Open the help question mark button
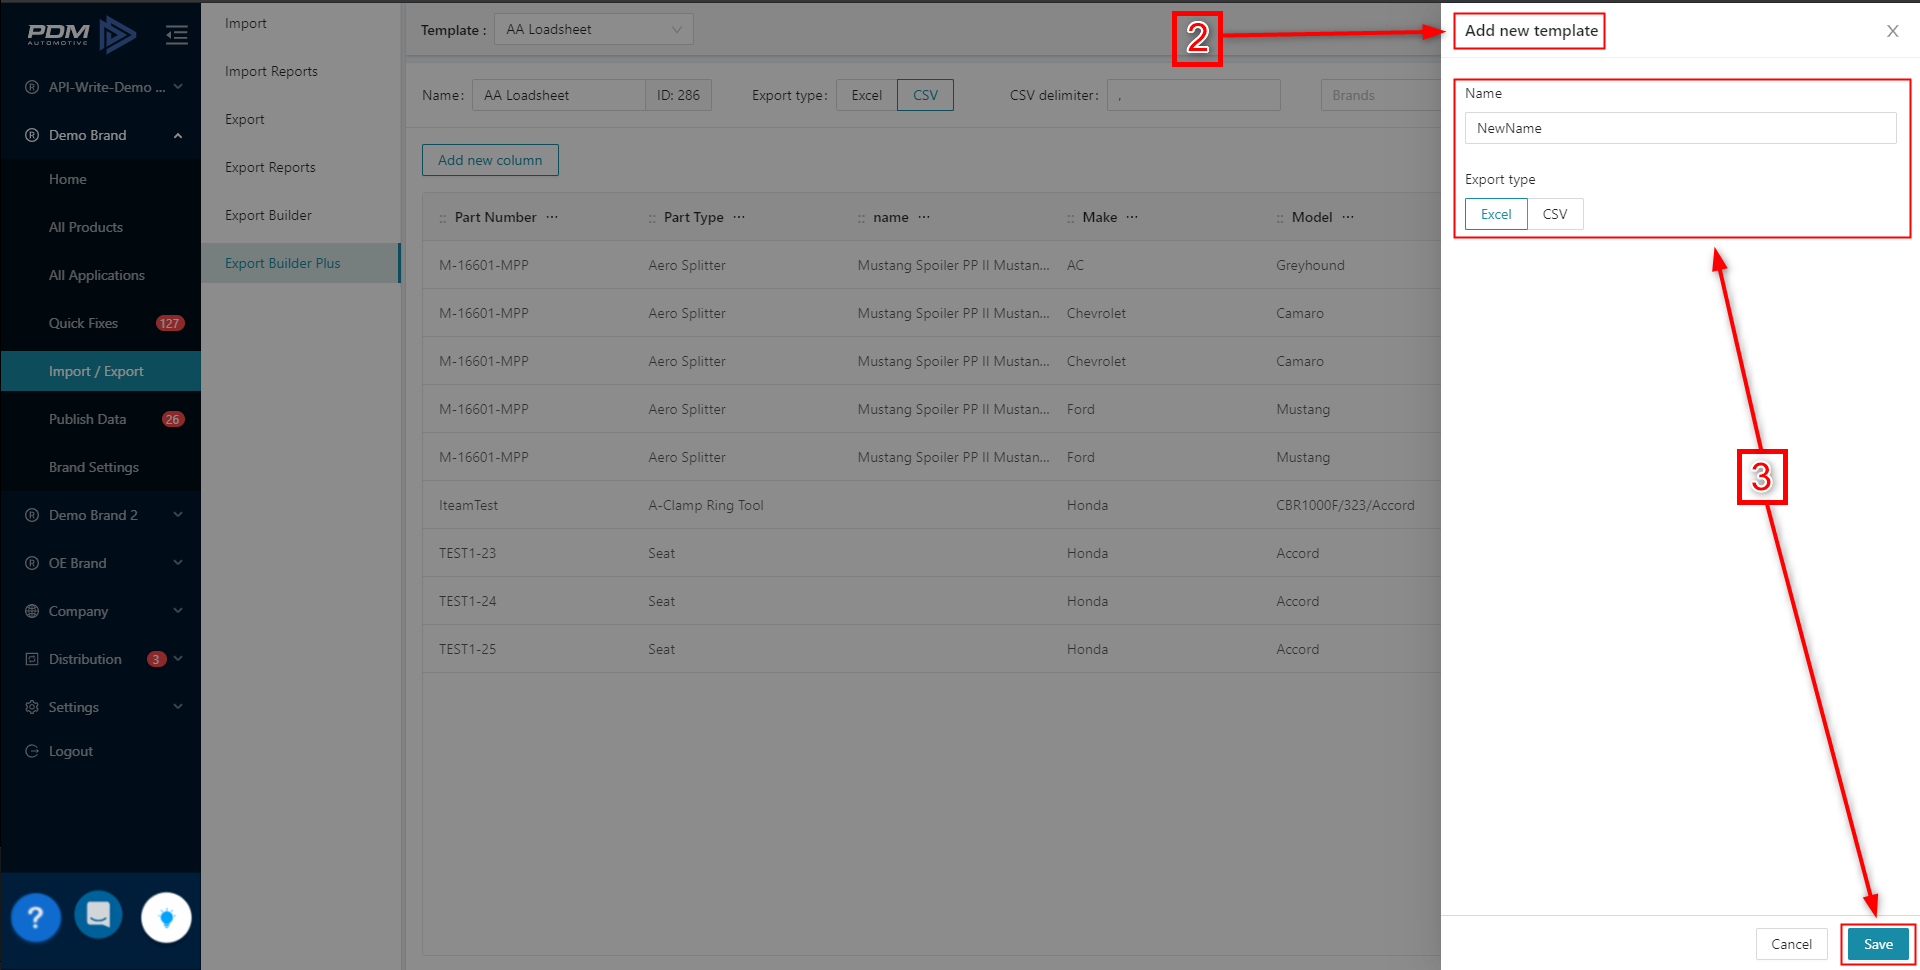Viewport: 1920px width, 970px height. 35,917
